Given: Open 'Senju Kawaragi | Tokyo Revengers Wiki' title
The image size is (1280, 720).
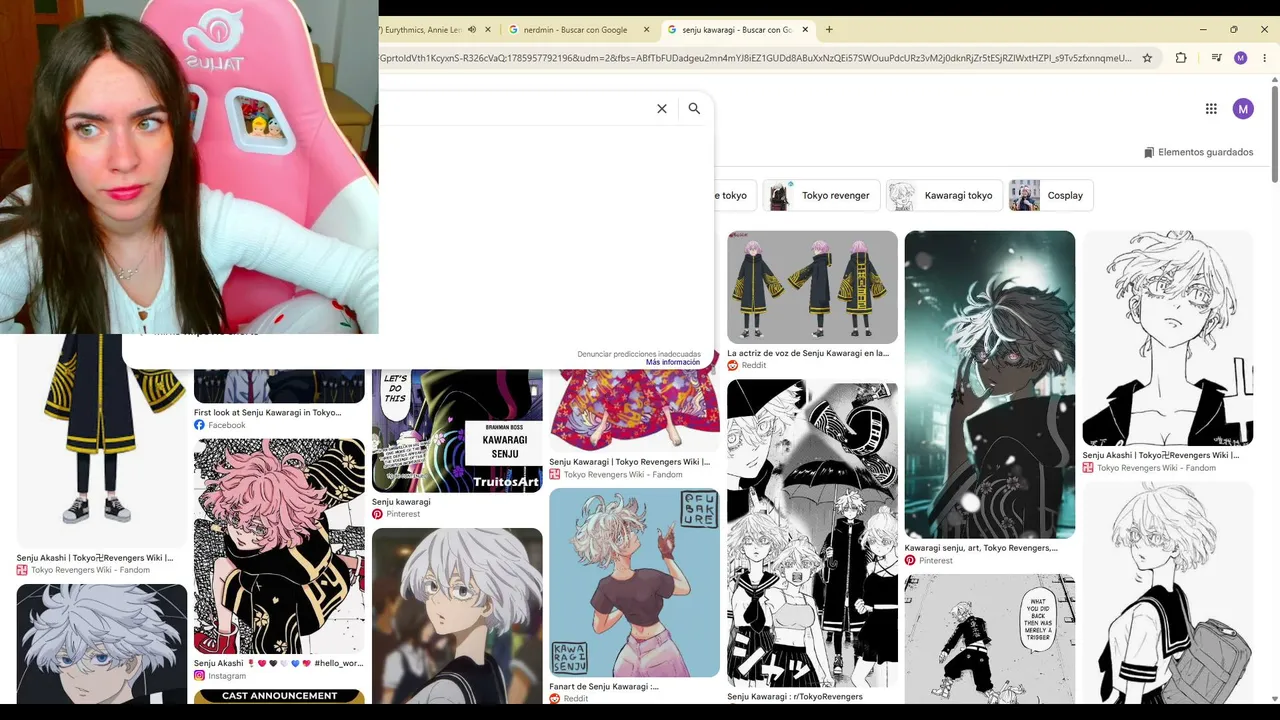Looking at the screenshot, I should tap(630, 462).
